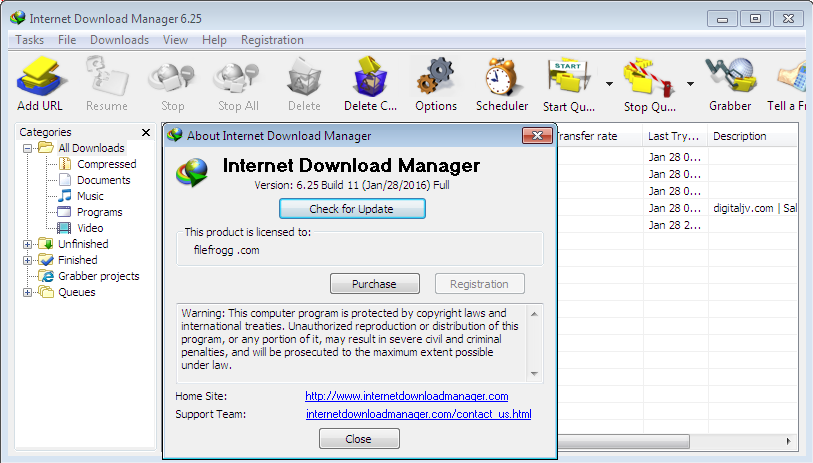The image size is (813, 463).
Task: Click the Close button in About dialog
Action: tap(359, 439)
